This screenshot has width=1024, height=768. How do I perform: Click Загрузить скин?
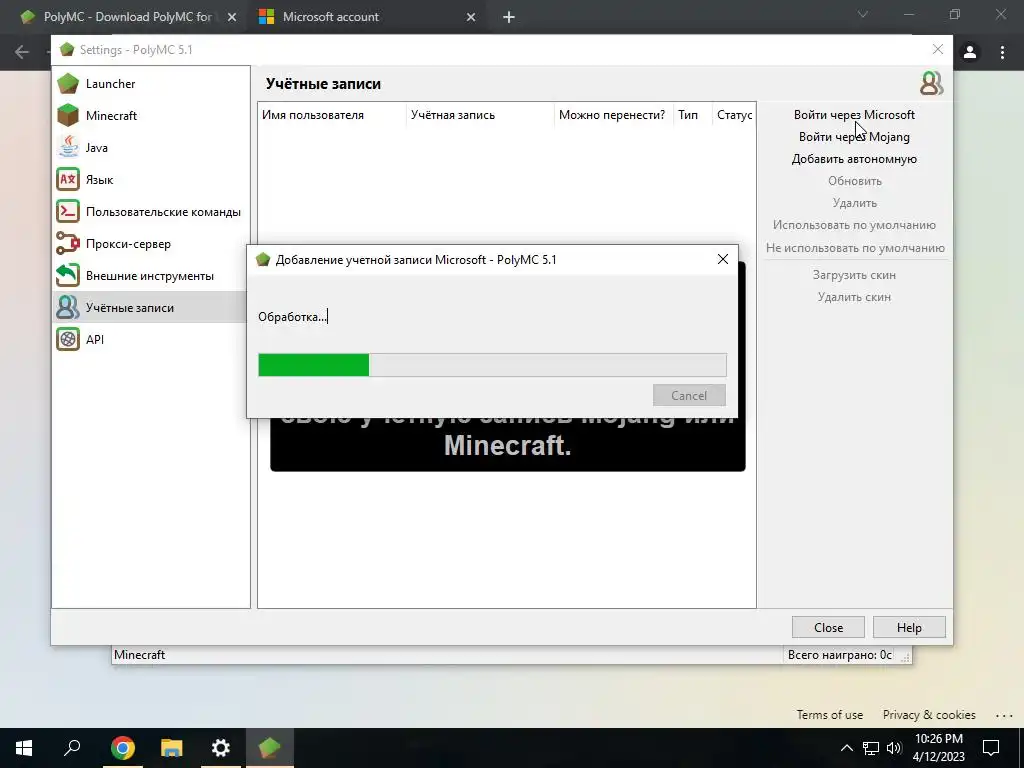click(x=854, y=275)
